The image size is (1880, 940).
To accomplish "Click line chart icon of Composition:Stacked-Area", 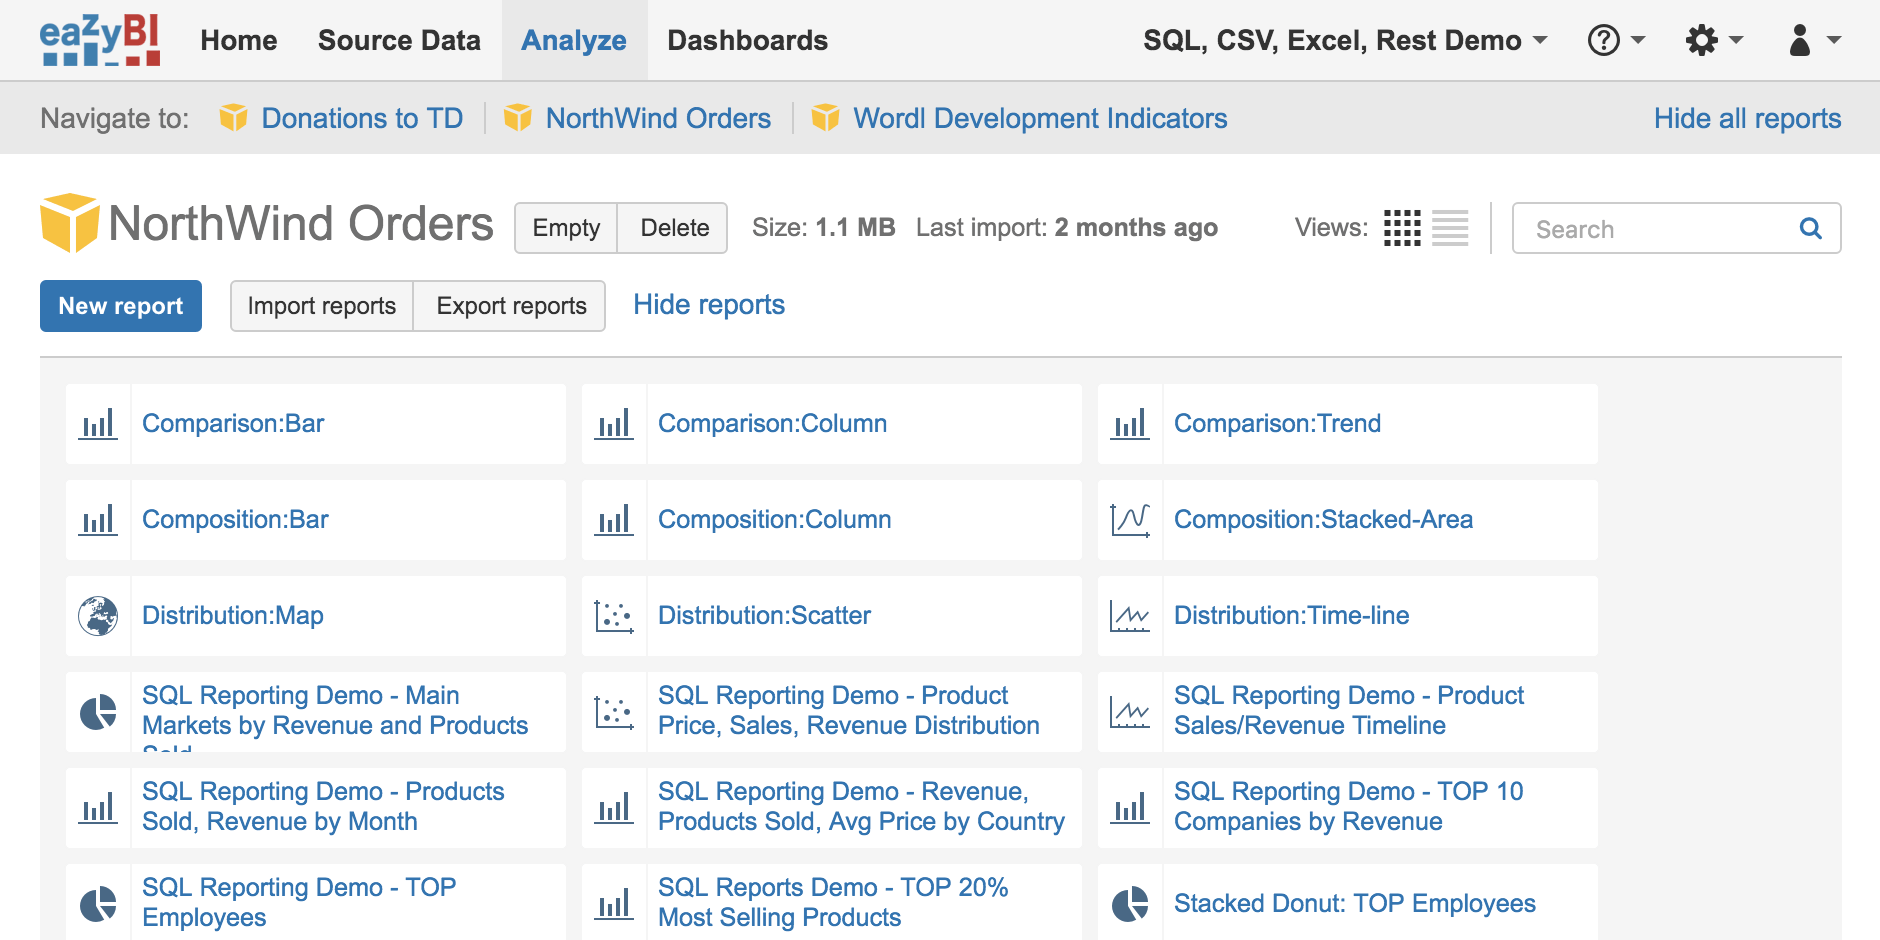I will 1130,520.
